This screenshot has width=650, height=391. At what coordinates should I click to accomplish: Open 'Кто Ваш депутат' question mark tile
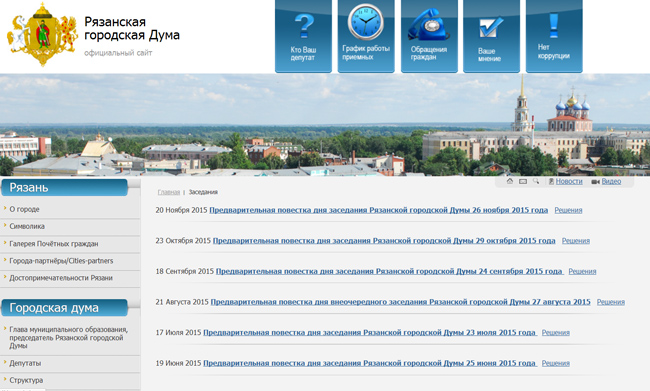(x=303, y=36)
